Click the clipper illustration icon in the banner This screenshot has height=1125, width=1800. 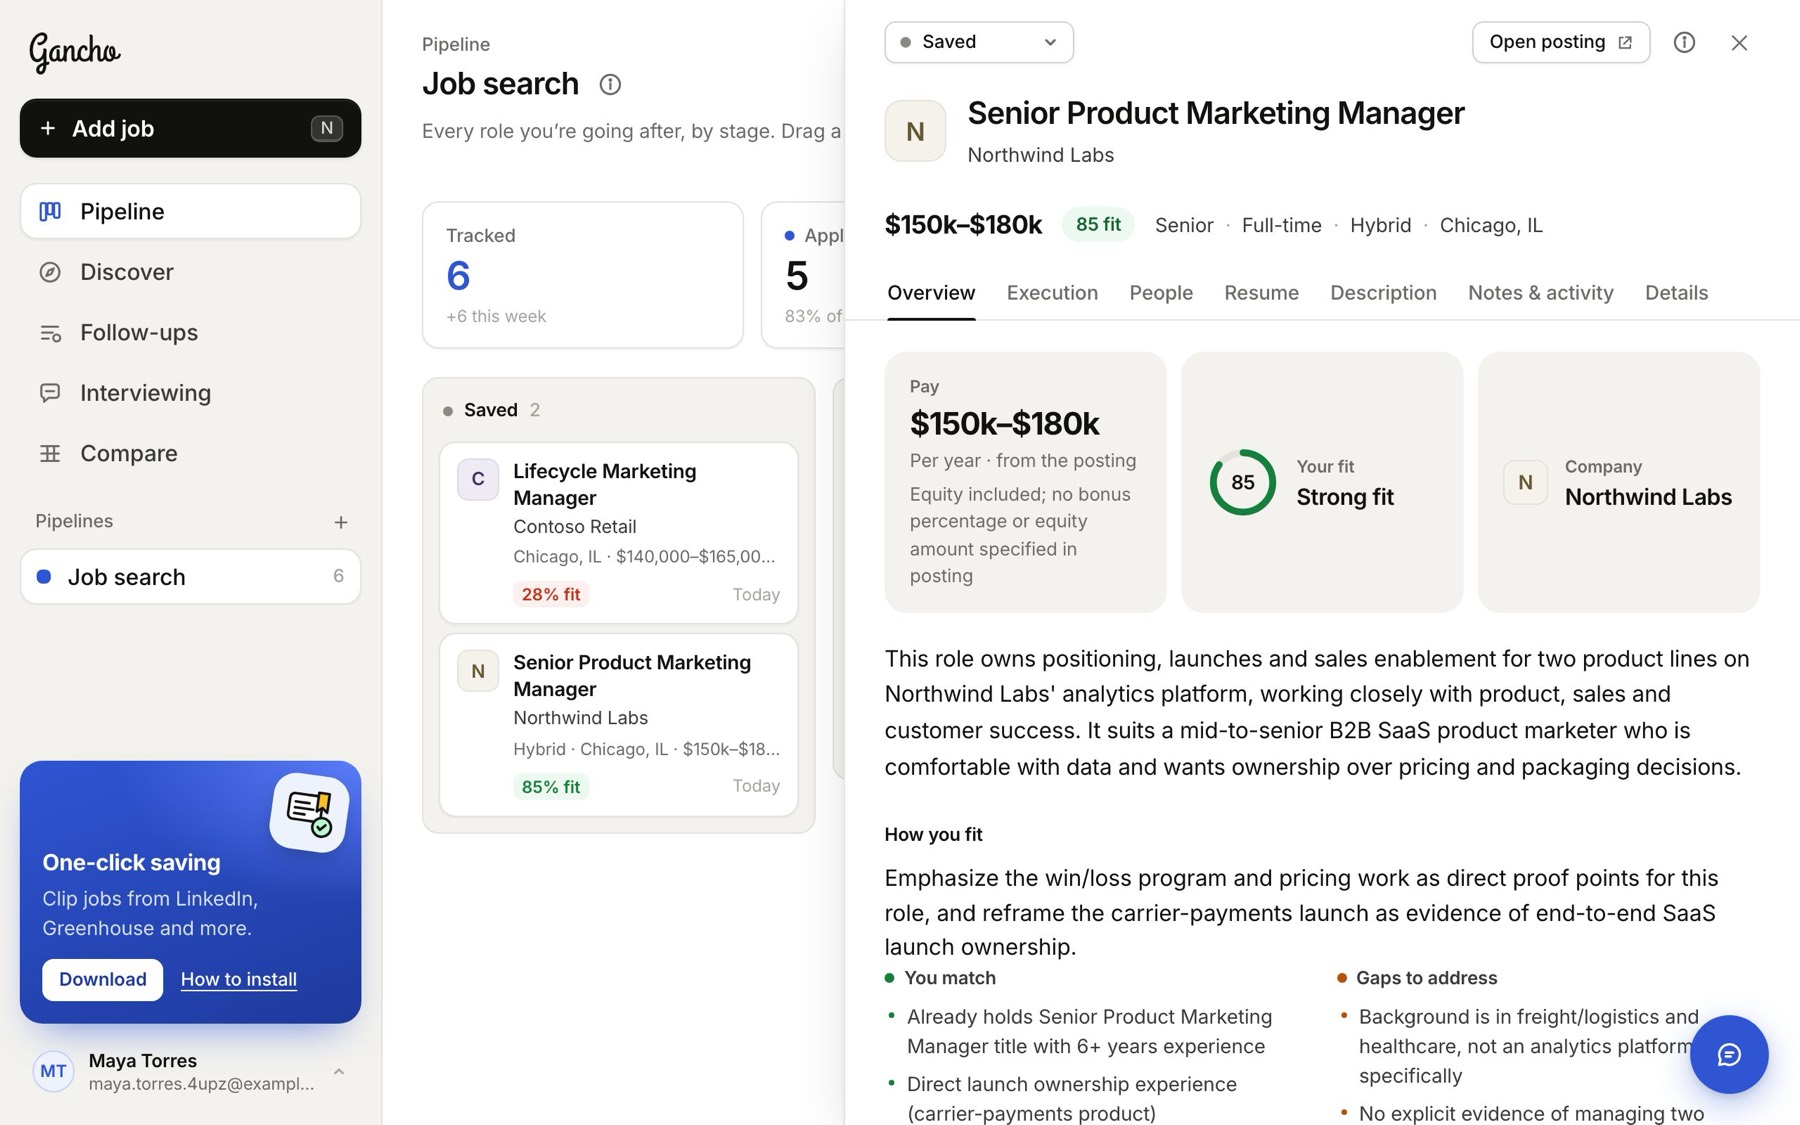(309, 812)
